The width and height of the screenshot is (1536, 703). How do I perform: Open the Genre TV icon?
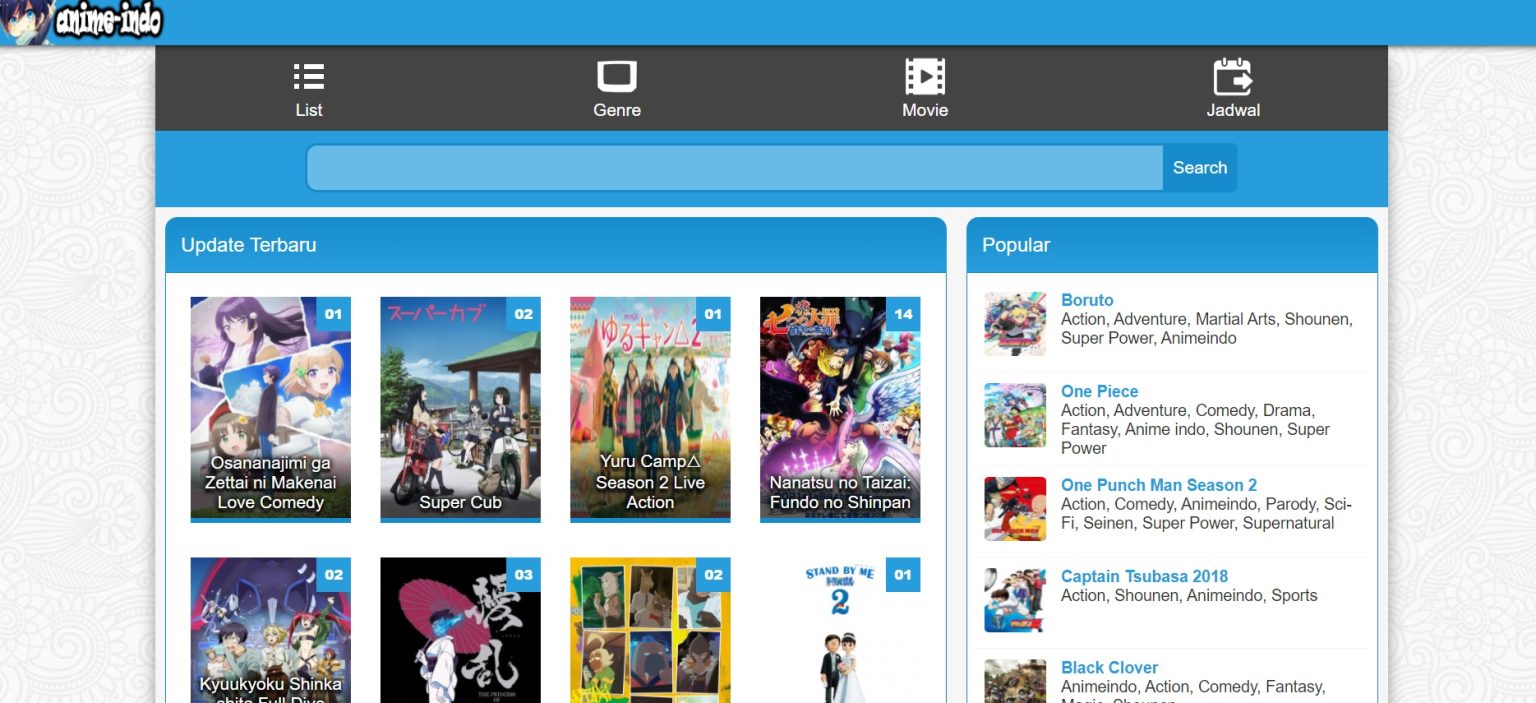[x=617, y=76]
